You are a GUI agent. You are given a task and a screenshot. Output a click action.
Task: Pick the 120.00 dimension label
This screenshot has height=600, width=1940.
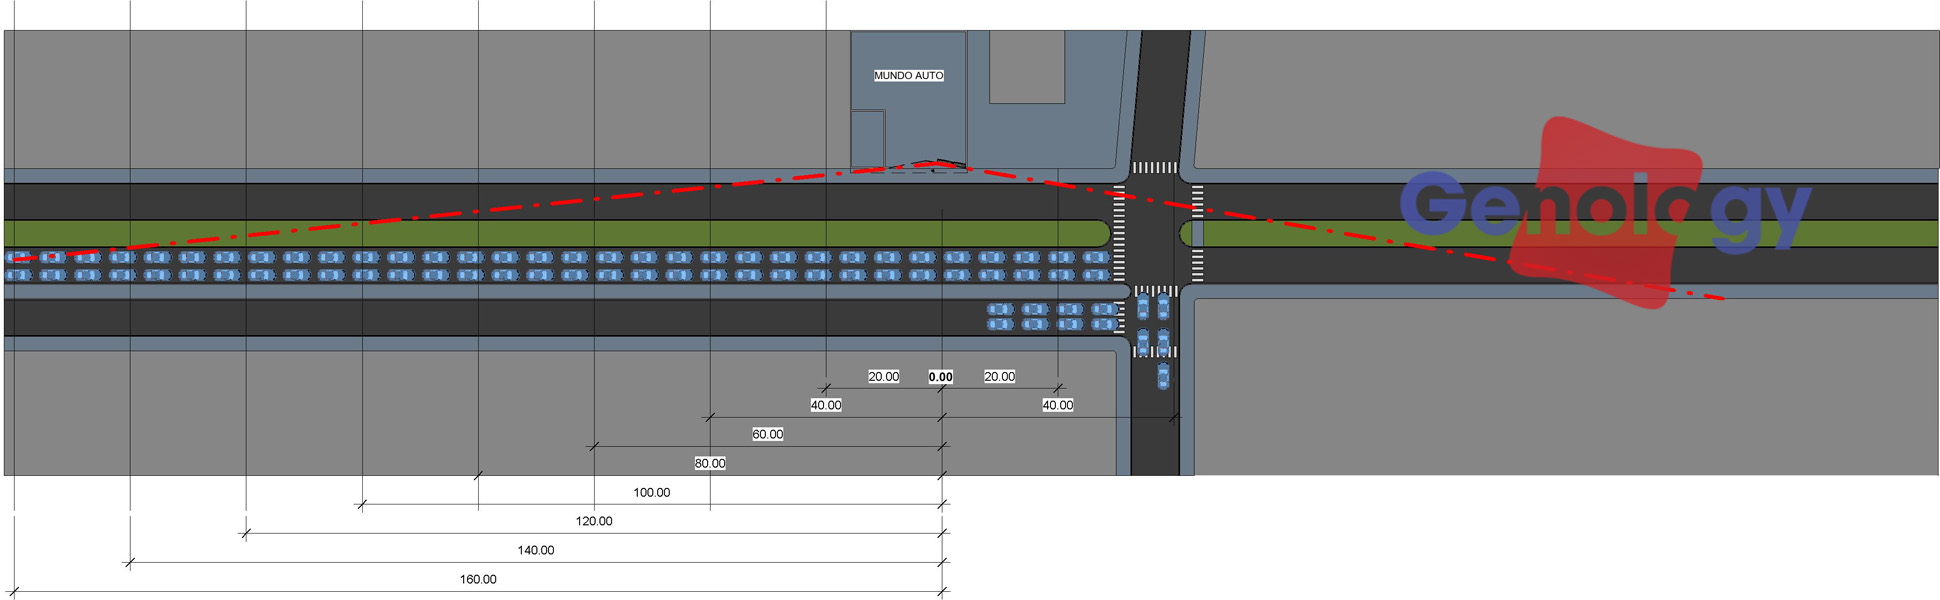tap(593, 521)
